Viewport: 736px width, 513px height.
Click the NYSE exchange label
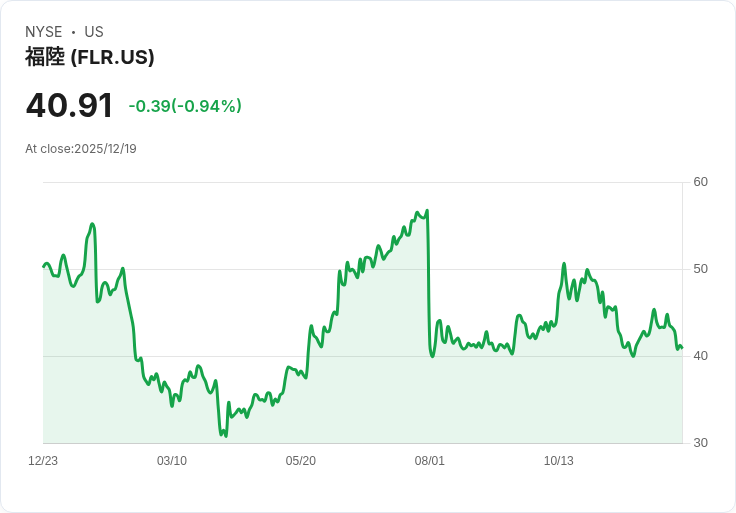pyautogui.click(x=45, y=32)
